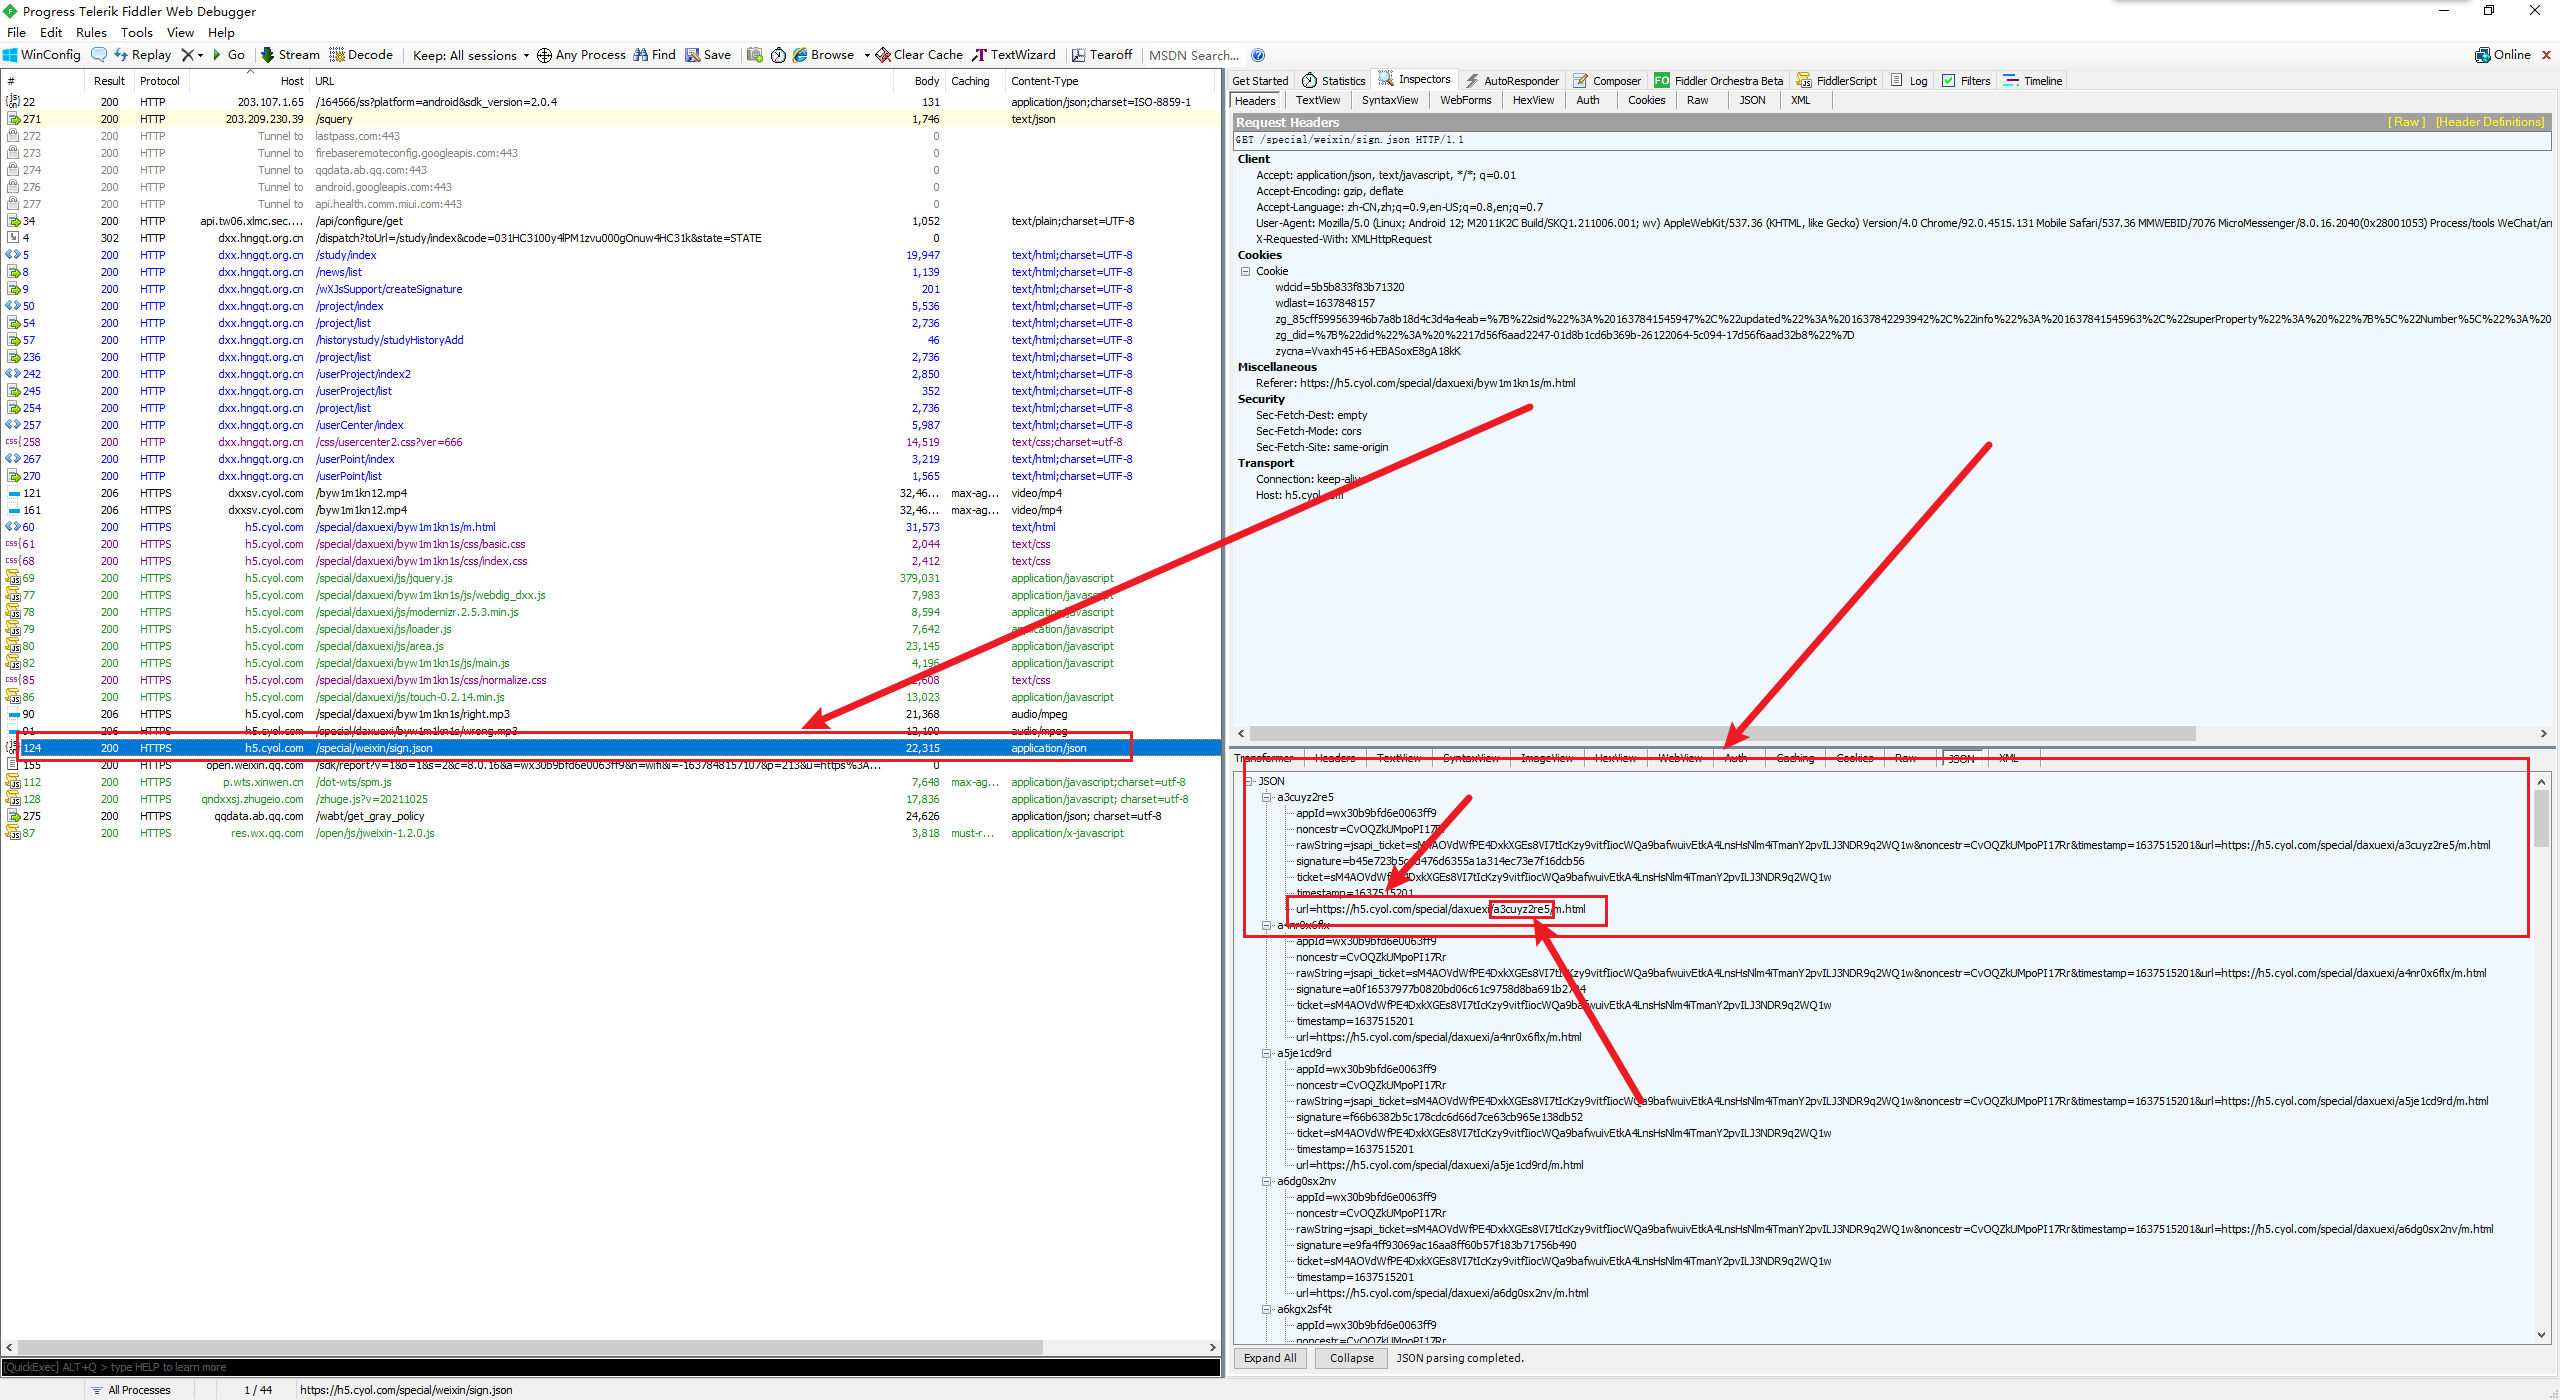Screen dimensions: 2560x1400
Task: Open the FiddlerScript tab
Action: [x=1837, y=81]
